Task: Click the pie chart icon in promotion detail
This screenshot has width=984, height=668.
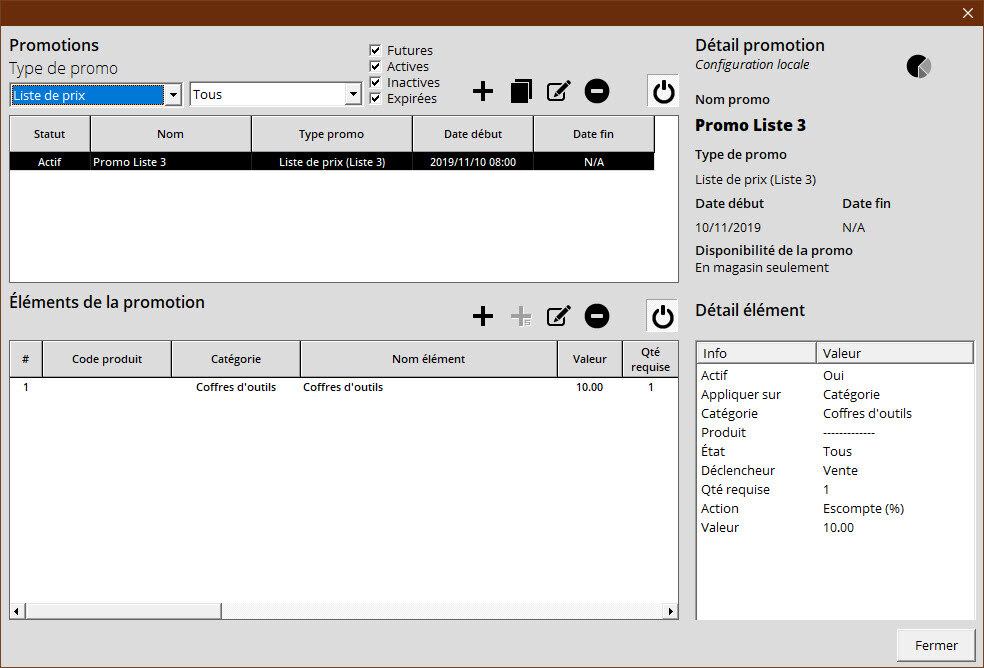Action: (x=919, y=66)
